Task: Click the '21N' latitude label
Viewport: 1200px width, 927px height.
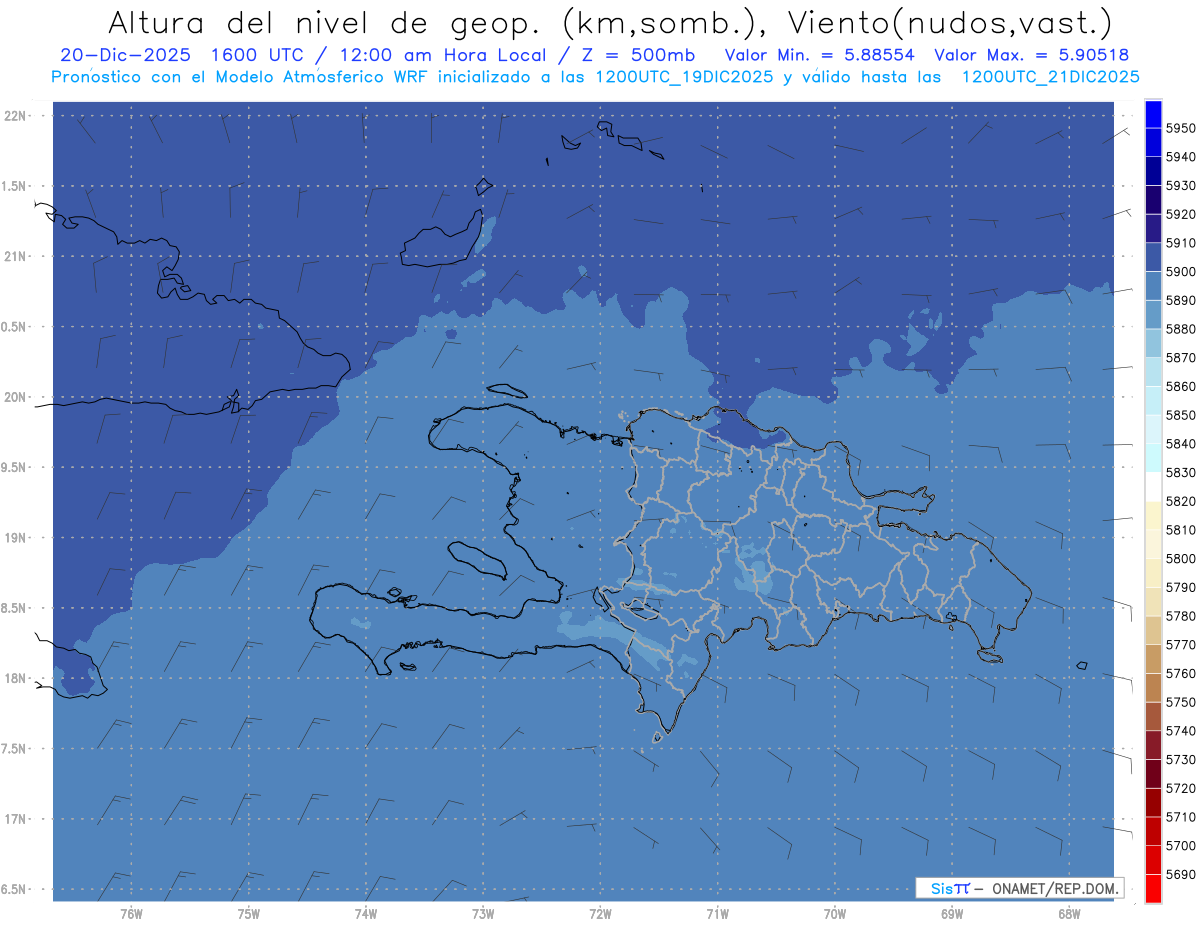Action: 16,256
